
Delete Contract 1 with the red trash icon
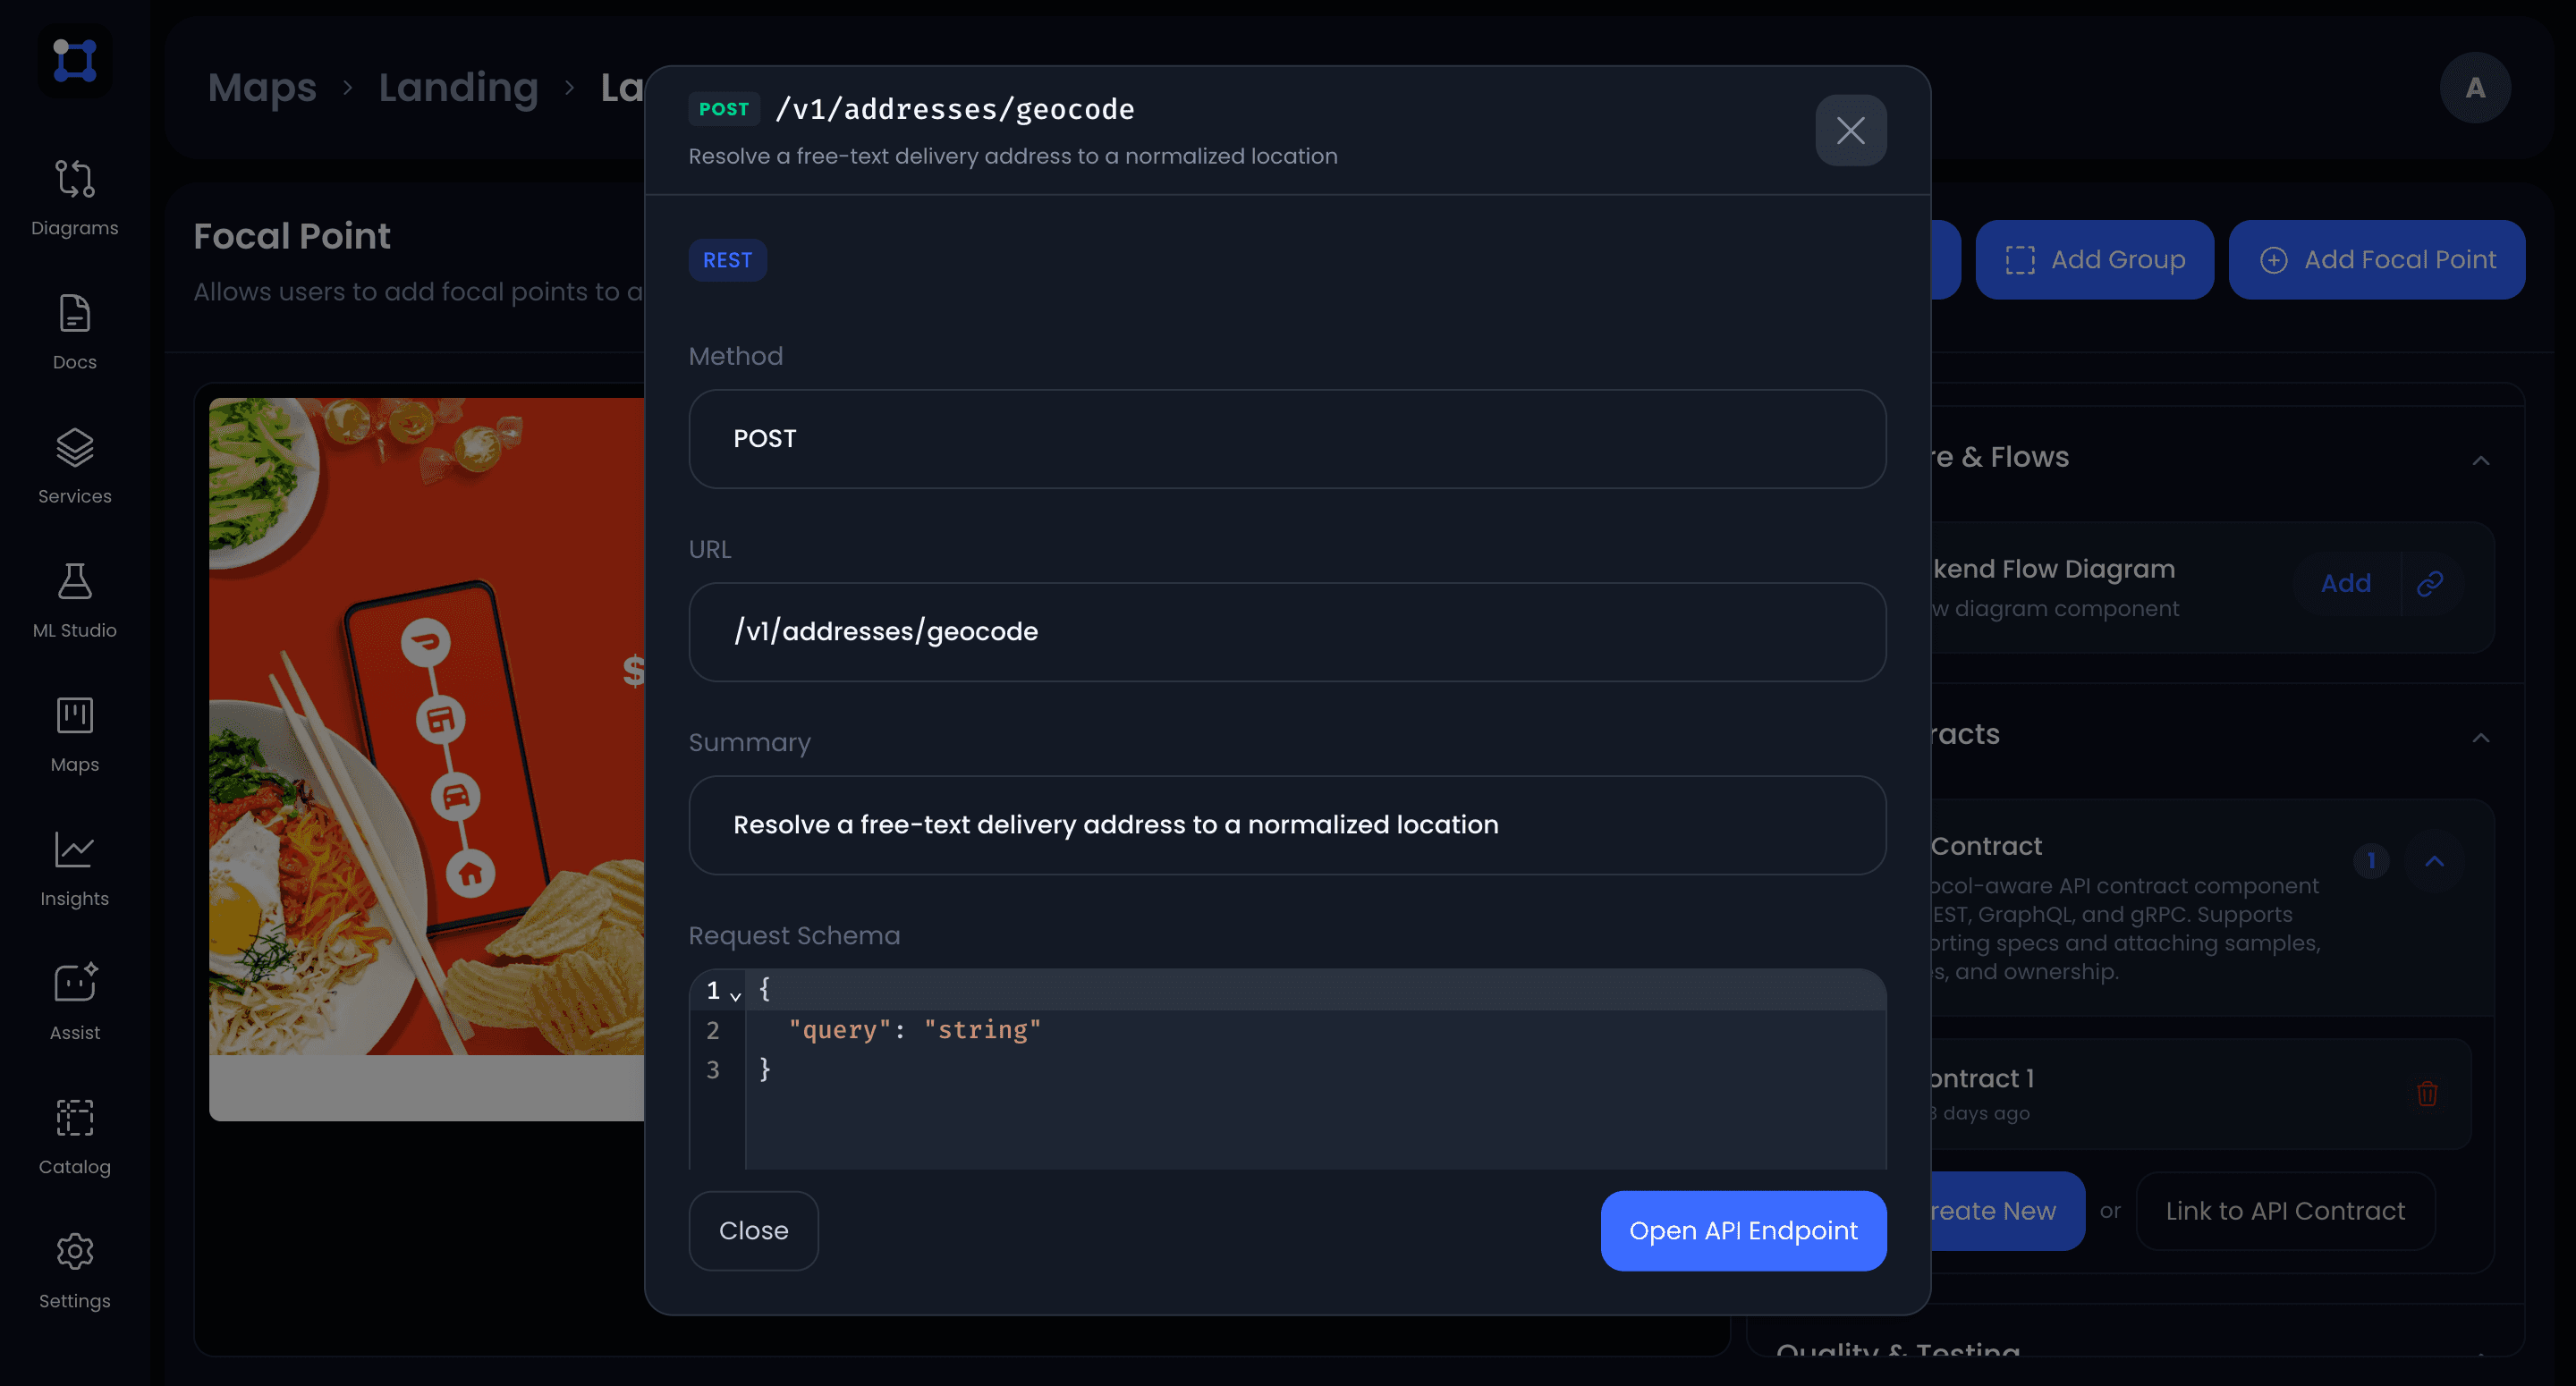2427,1093
